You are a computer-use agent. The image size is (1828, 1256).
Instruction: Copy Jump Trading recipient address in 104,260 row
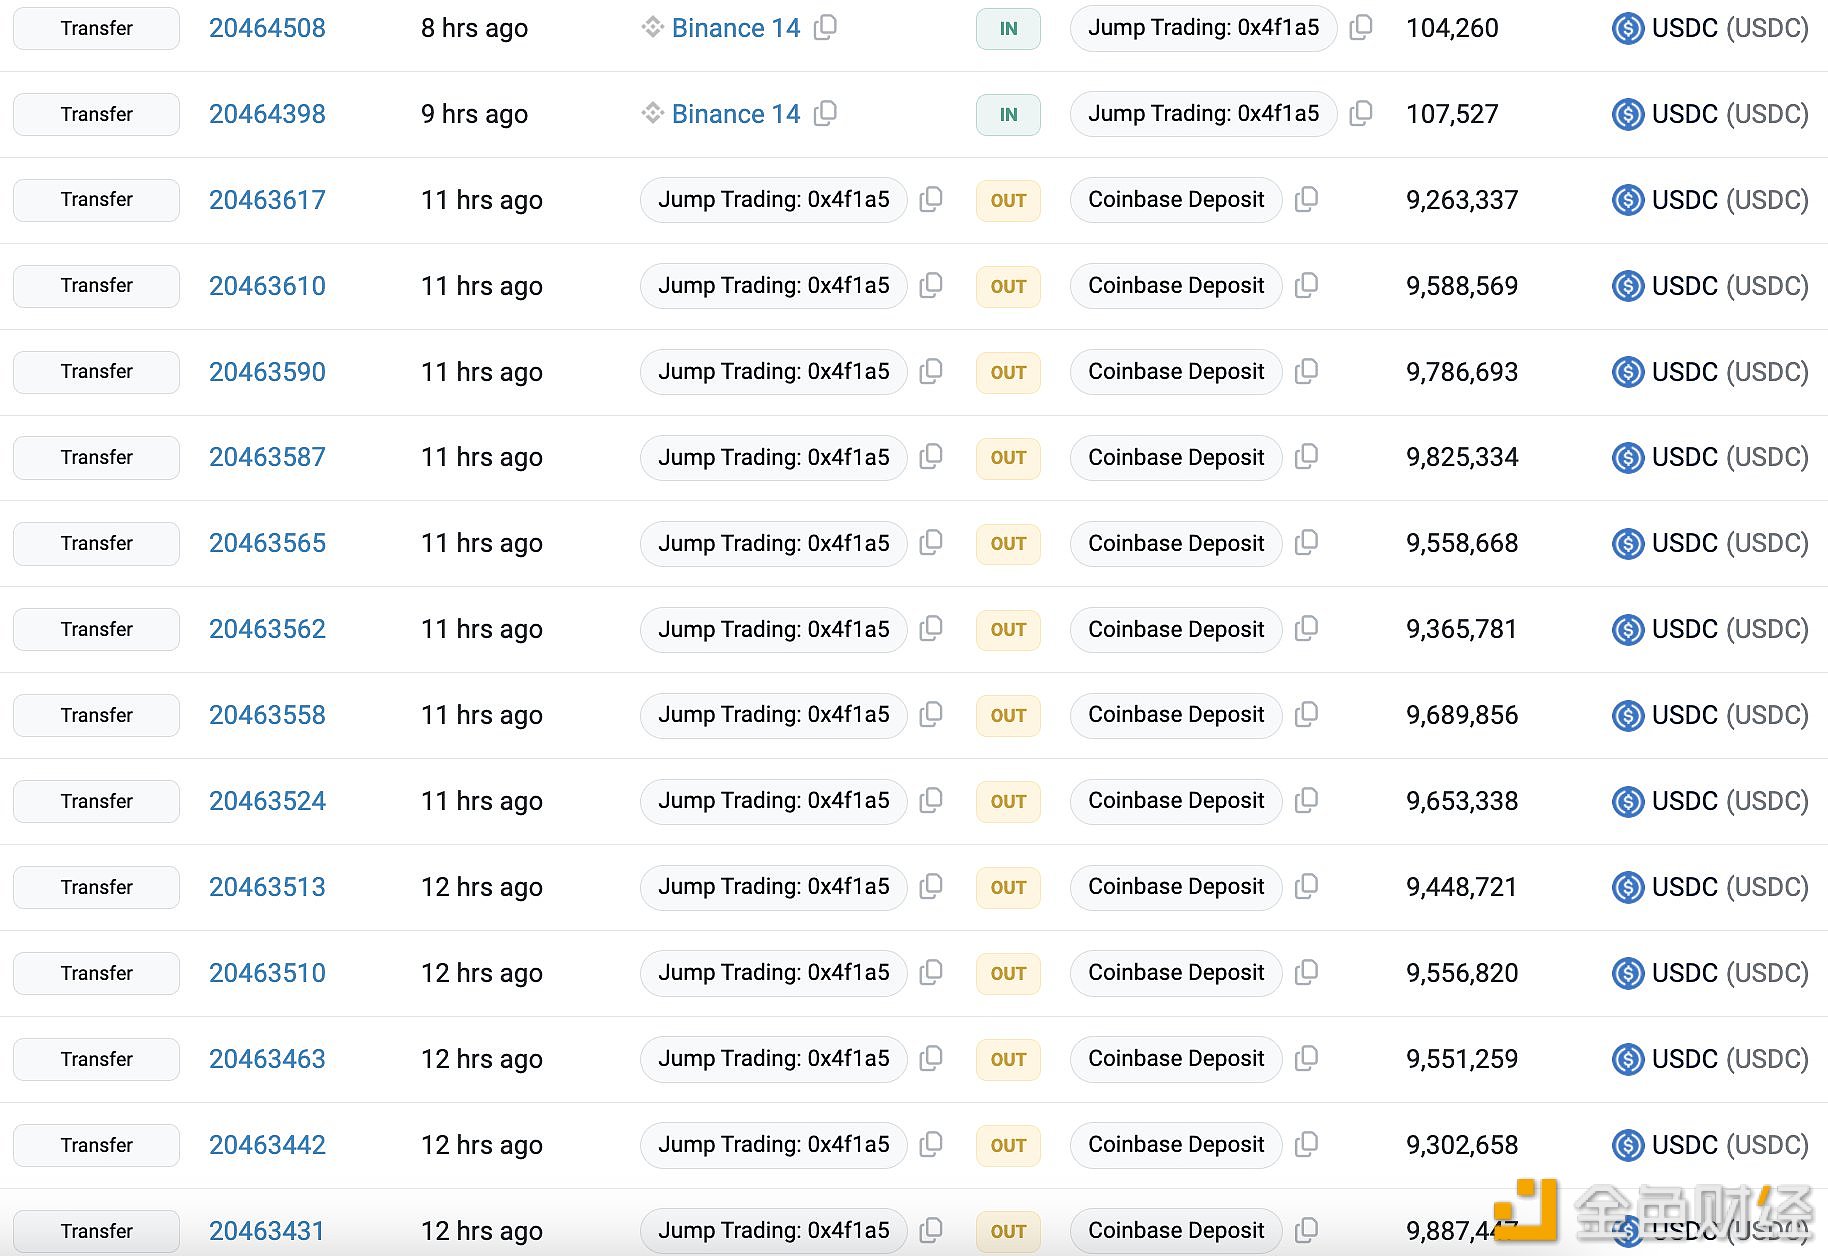pos(1360,28)
